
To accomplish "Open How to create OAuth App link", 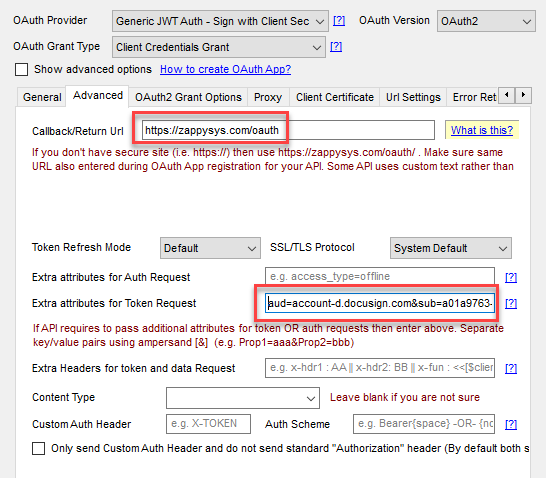I will [225, 69].
